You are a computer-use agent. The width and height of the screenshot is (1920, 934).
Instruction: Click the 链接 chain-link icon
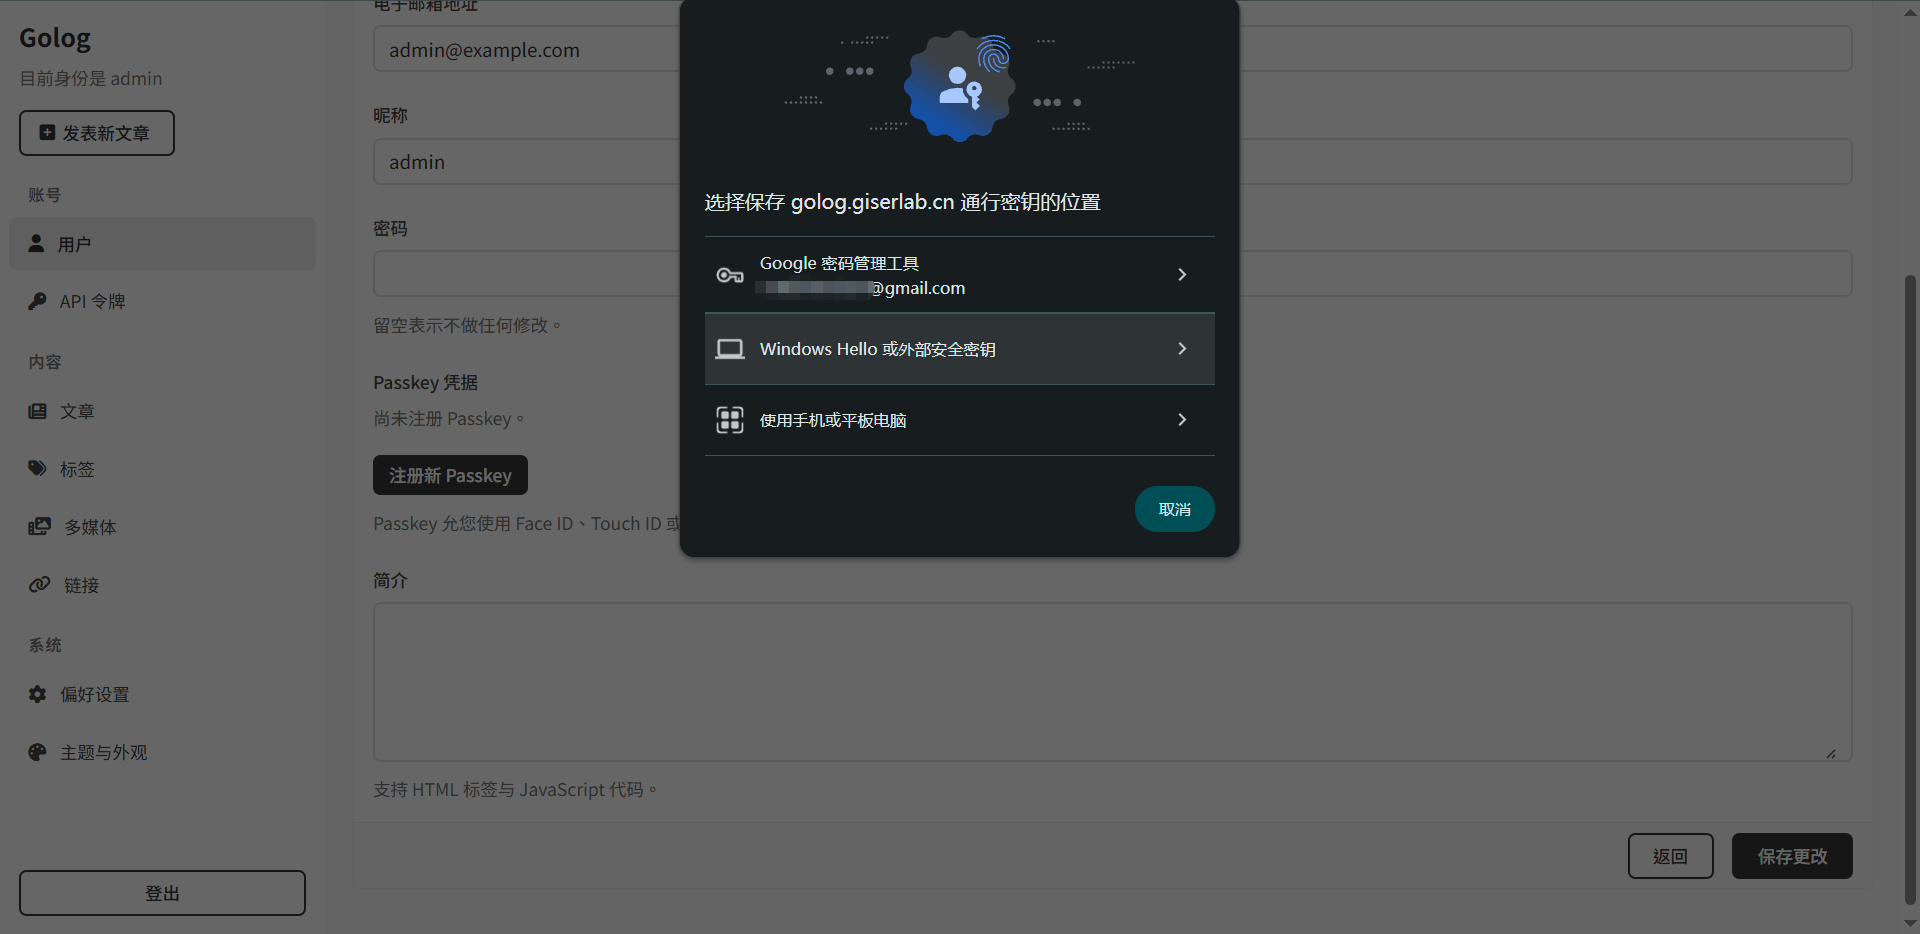[x=39, y=584]
